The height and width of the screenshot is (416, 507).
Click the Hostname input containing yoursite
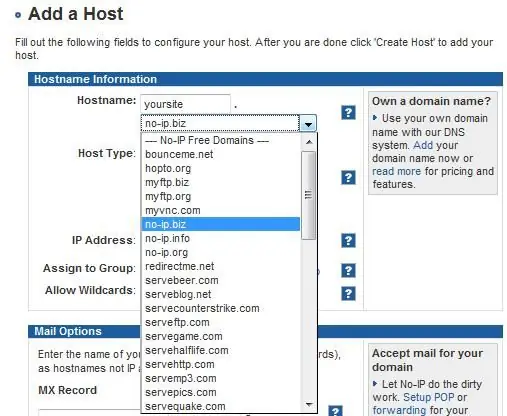(x=185, y=104)
